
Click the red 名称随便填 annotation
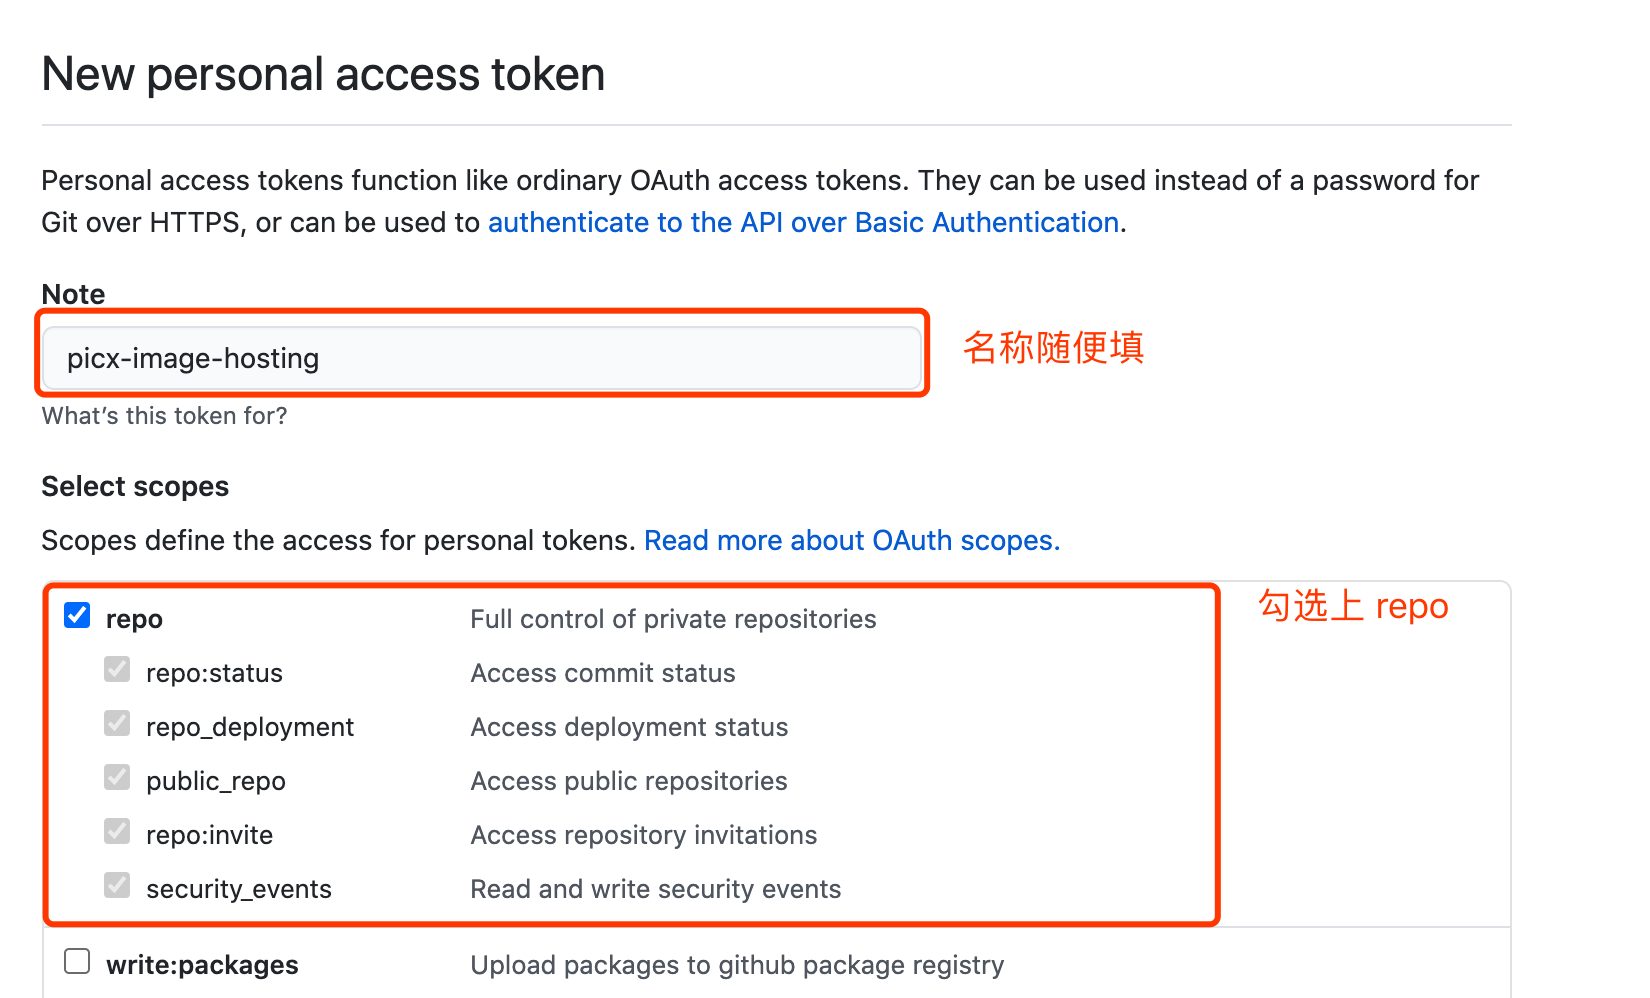pyautogui.click(x=1053, y=348)
